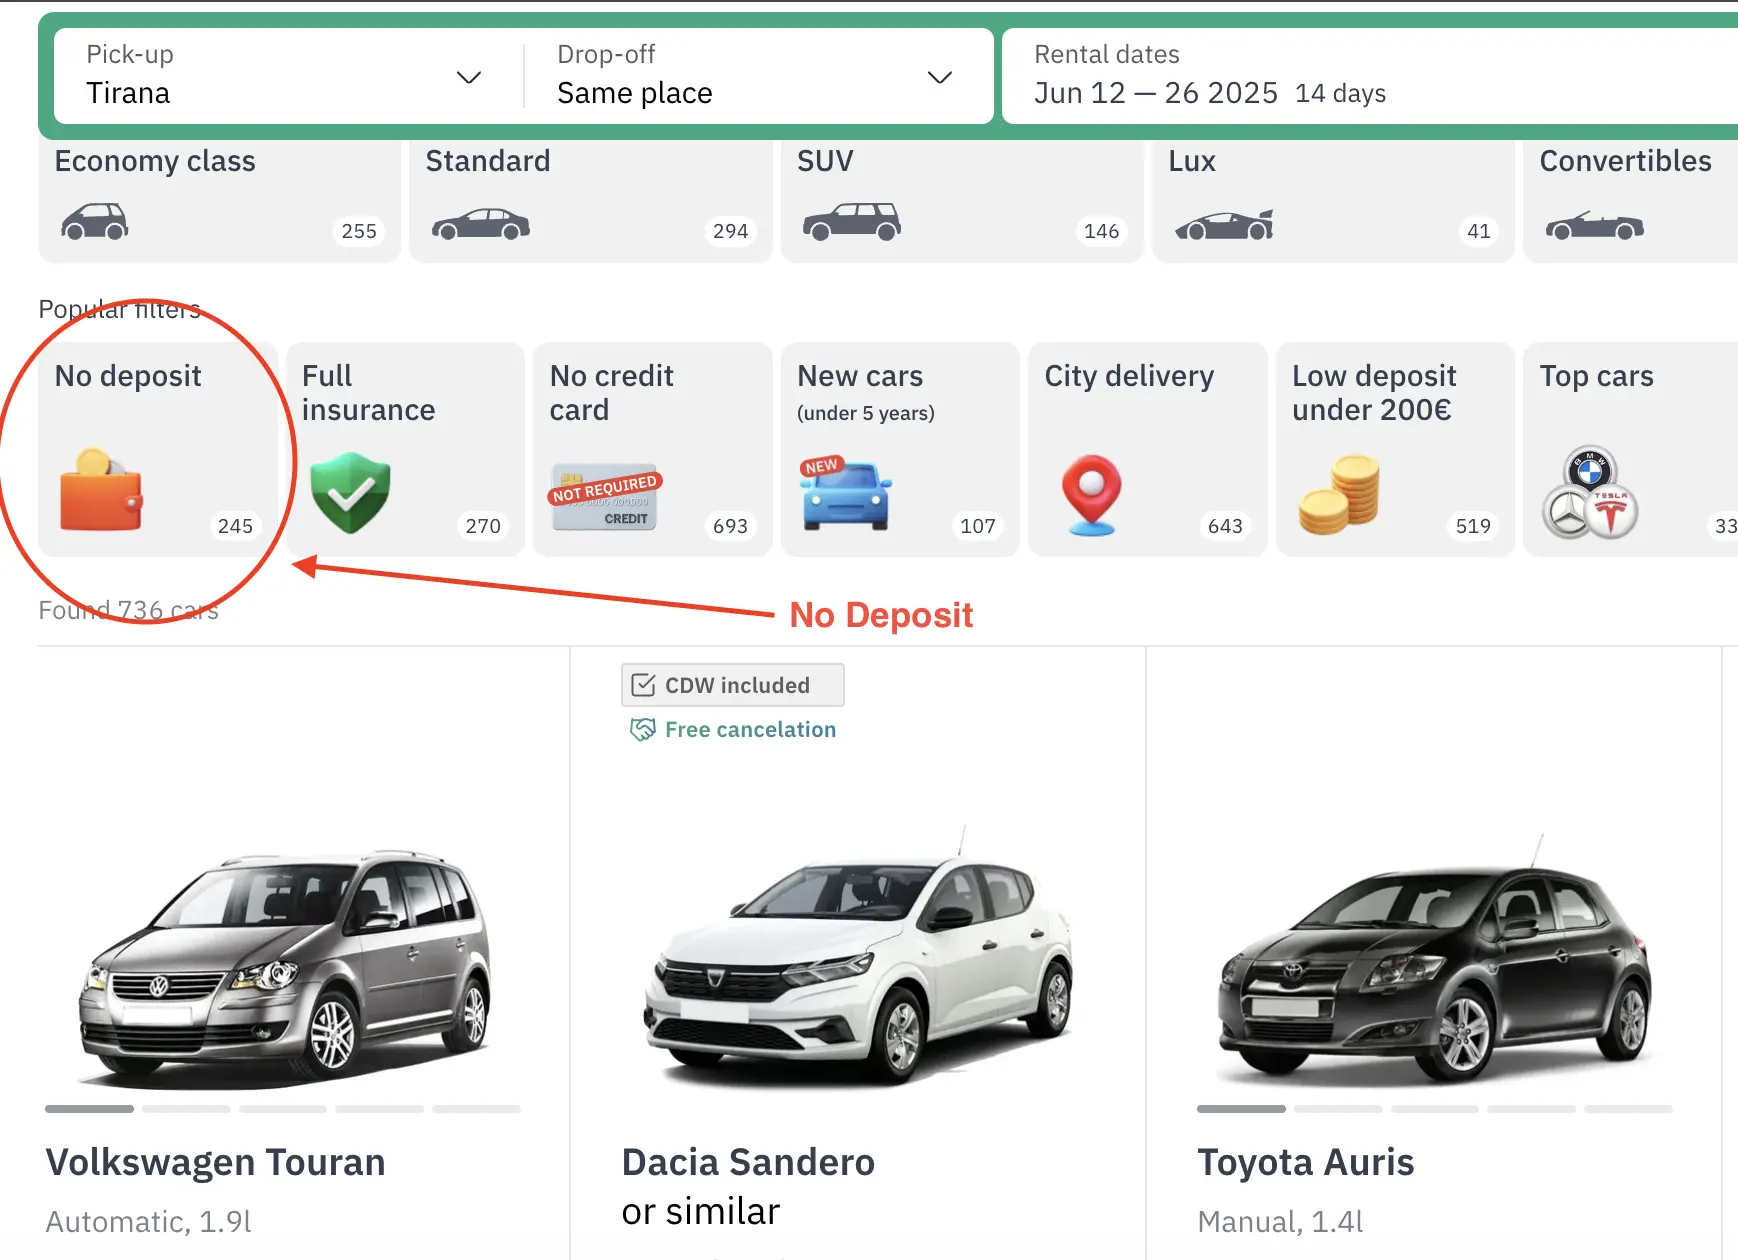The image size is (1738, 1260).
Task: Toggle the No deposit filter
Action: click(x=157, y=449)
